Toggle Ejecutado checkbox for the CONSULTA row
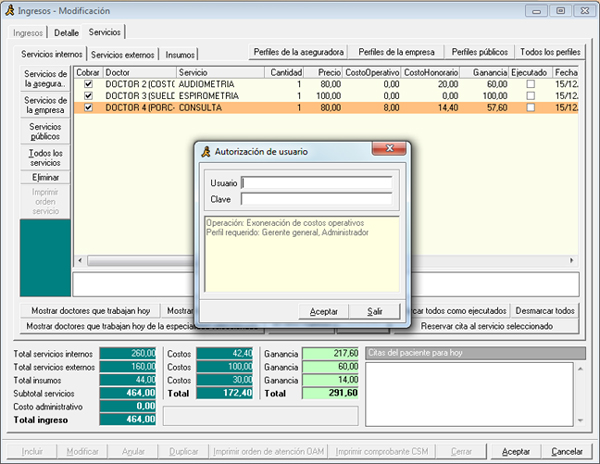This screenshot has height=464, width=600. (x=530, y=106)
